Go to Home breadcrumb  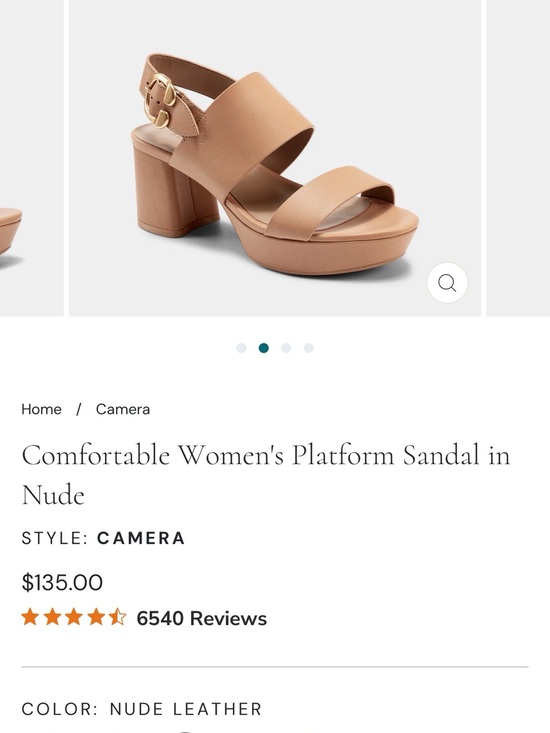pyautogui.click(x=41, y=409)
